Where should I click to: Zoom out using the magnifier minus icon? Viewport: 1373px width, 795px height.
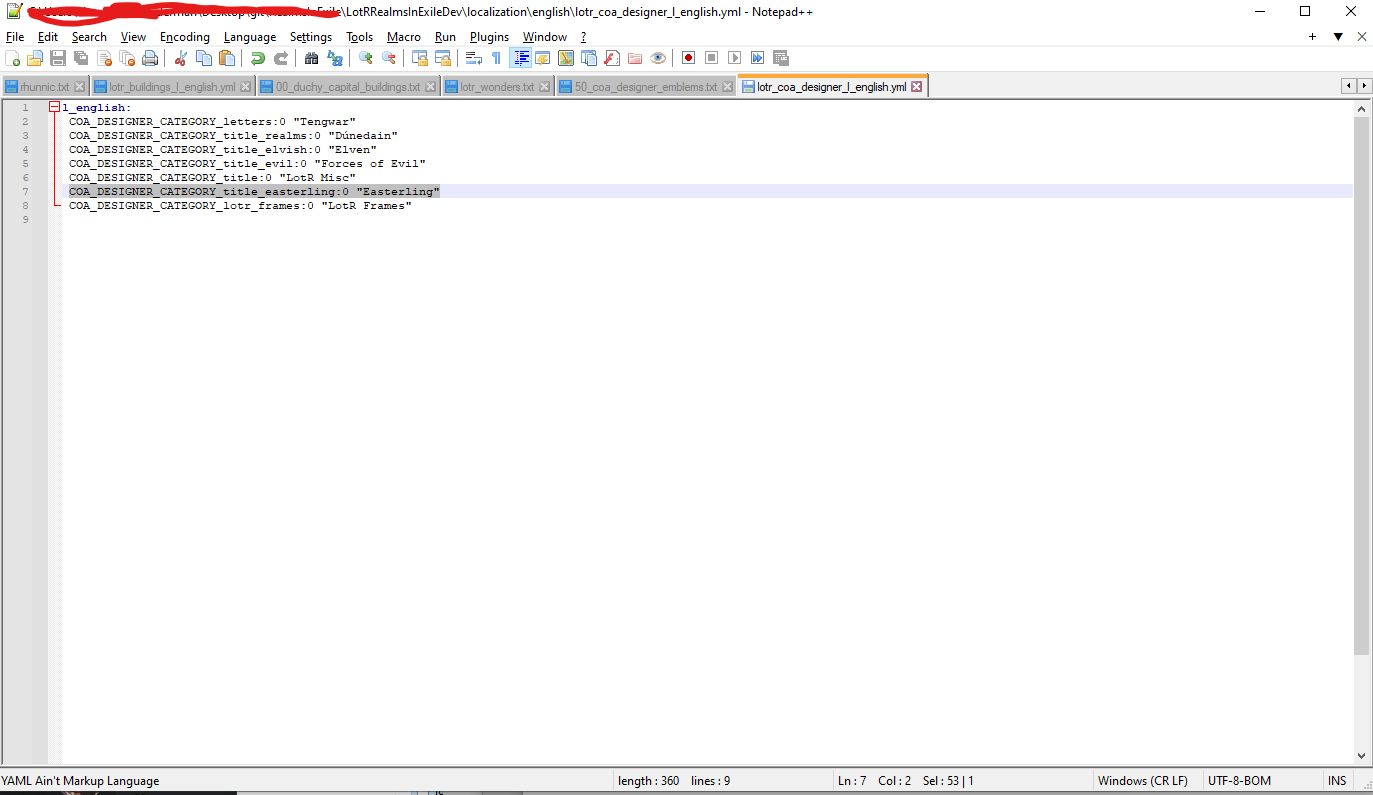[x=388, y=58]
